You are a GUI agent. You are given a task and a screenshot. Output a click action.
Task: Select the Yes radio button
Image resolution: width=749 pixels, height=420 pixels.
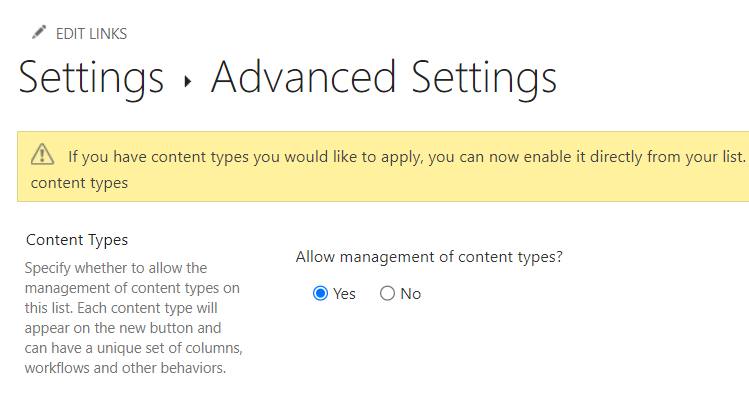pos(320,294)
